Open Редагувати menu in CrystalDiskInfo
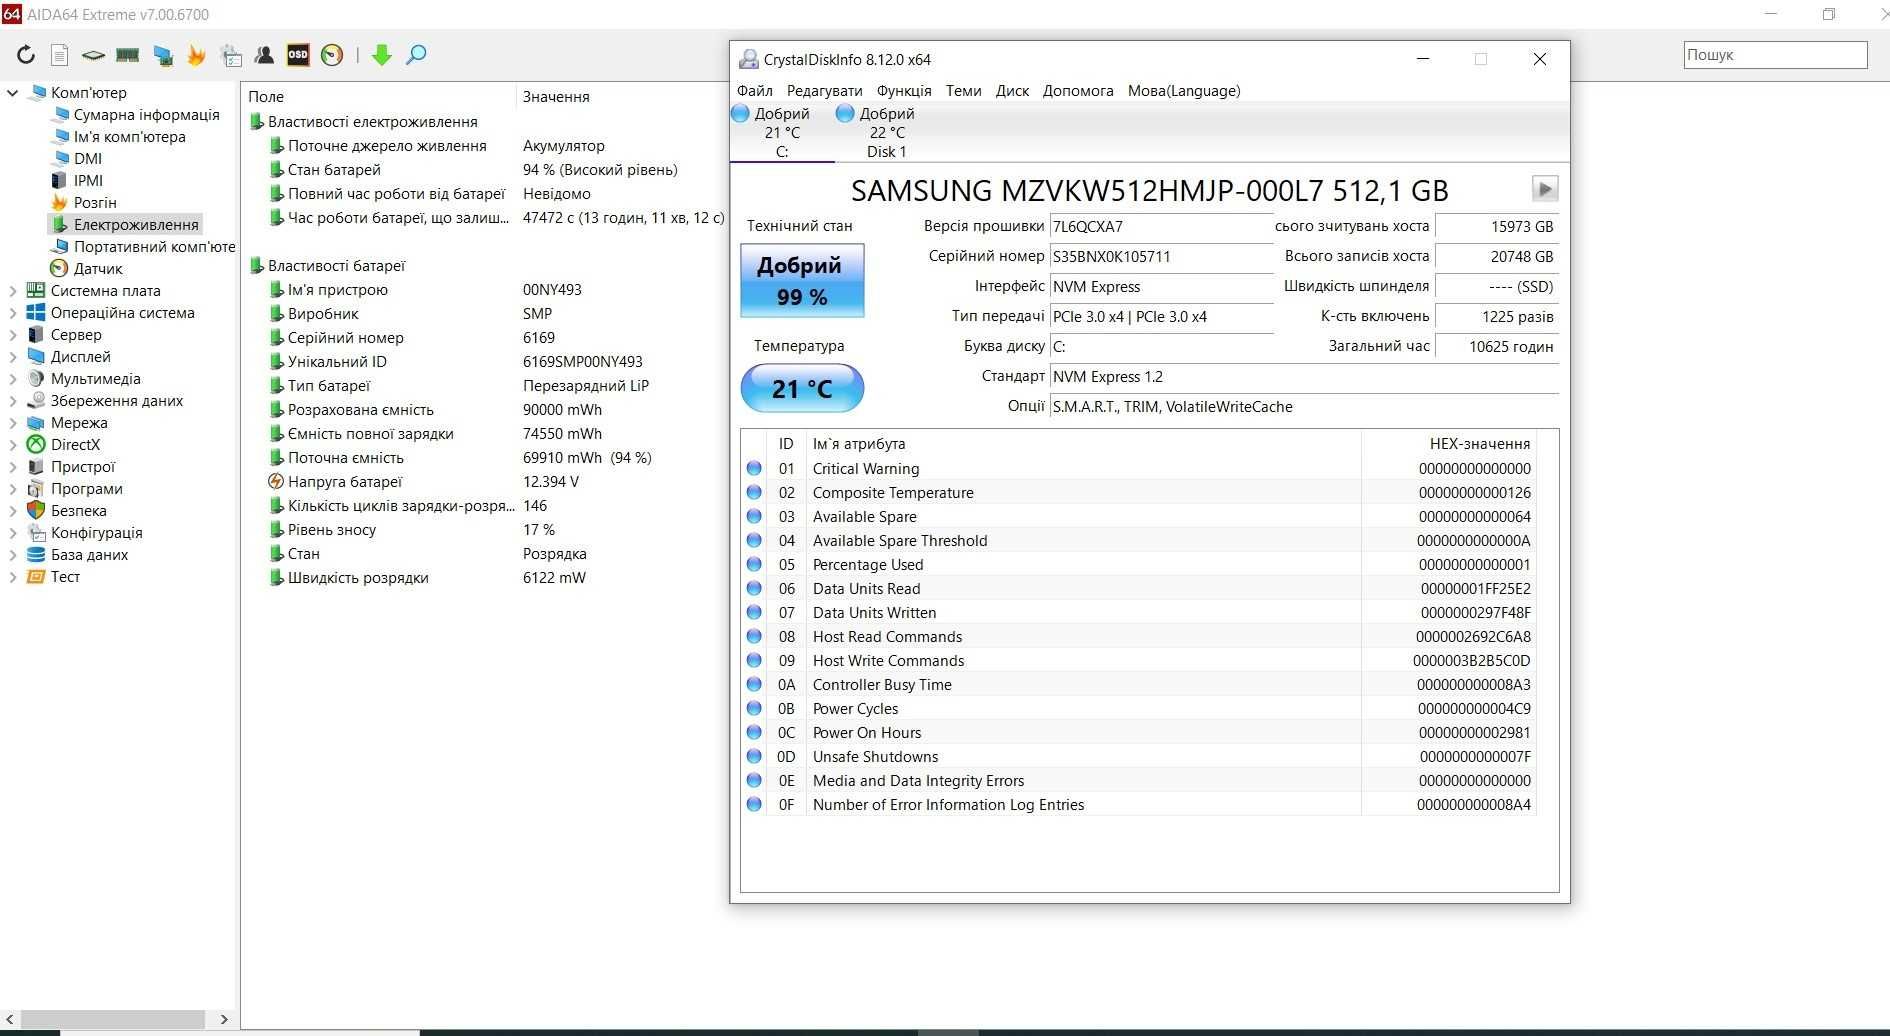 click(x=824, y=90)
